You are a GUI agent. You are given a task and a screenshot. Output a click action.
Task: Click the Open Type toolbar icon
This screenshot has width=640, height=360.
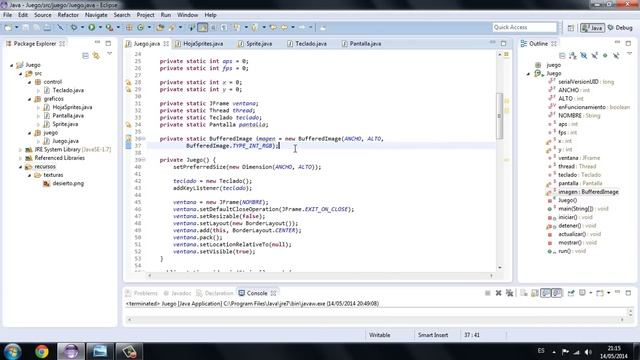tap(160, 27)
